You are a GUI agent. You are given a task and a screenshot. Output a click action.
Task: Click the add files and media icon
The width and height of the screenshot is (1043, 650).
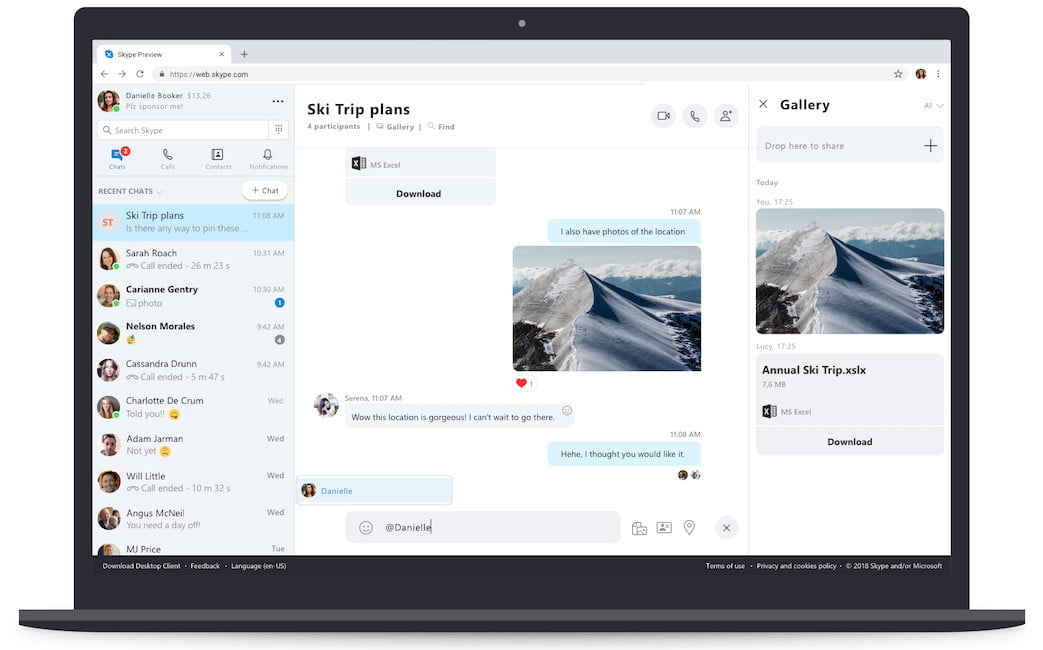[639, 528]
